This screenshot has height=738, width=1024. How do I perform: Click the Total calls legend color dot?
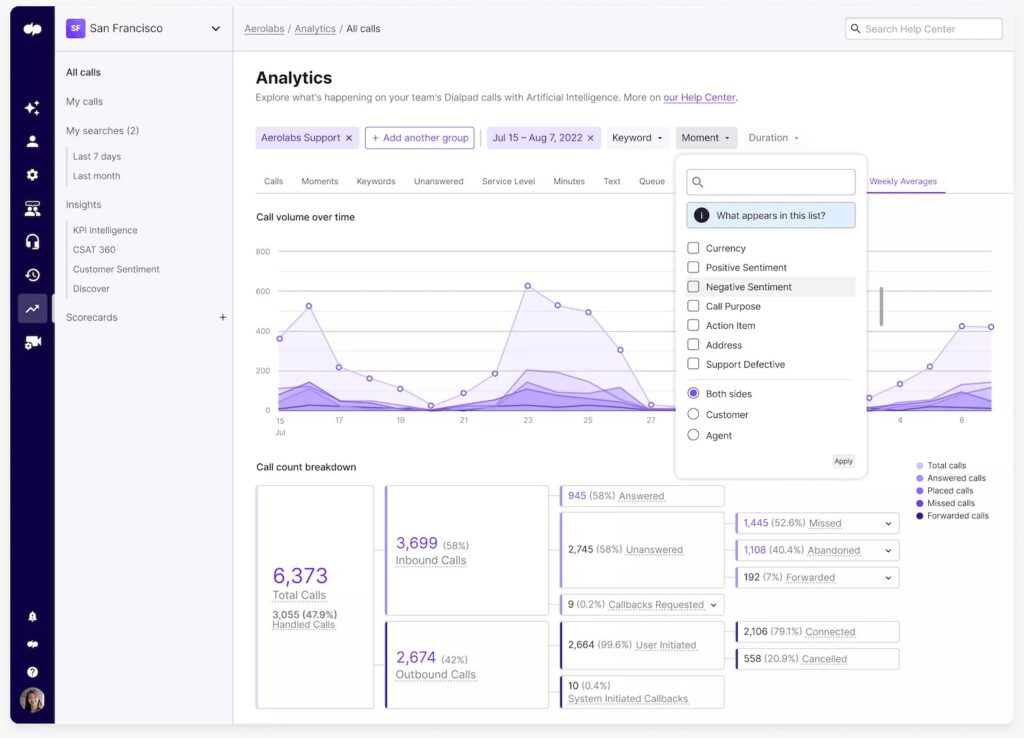[x=920, y=466]
